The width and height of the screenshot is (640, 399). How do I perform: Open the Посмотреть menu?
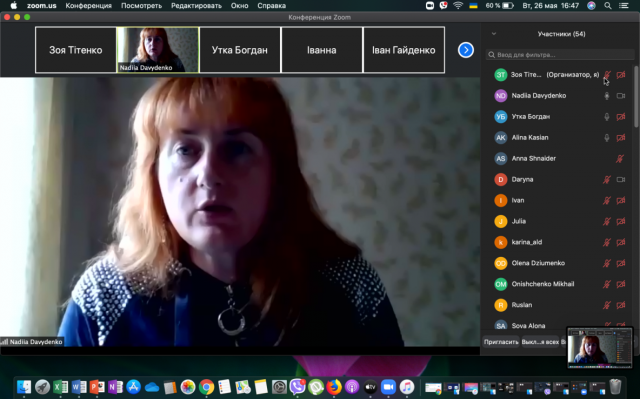coord(141,6)
